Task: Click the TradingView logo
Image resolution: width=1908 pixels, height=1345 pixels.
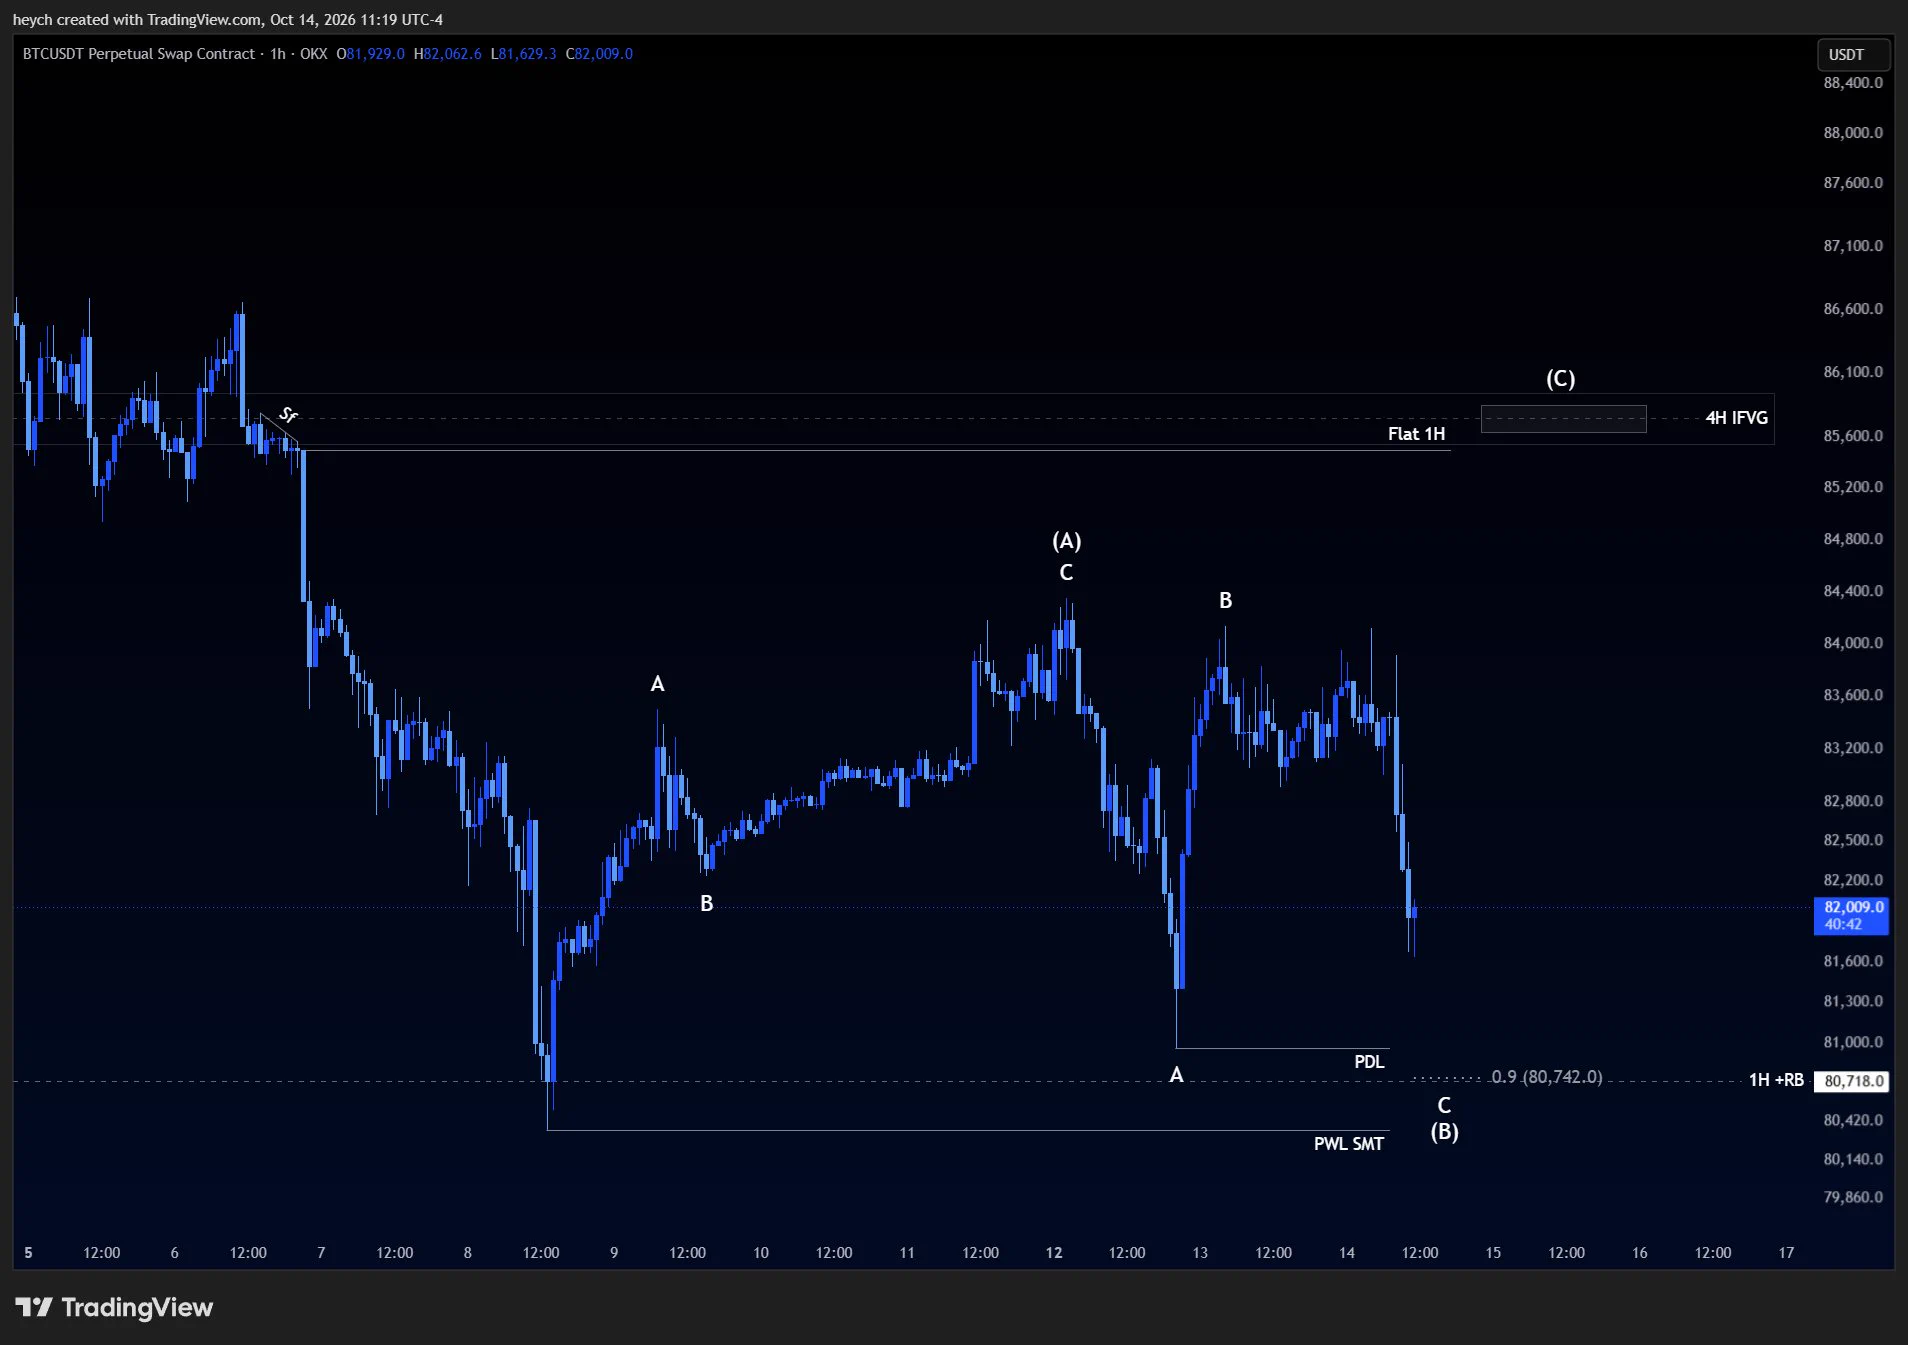Action: 114,1307
